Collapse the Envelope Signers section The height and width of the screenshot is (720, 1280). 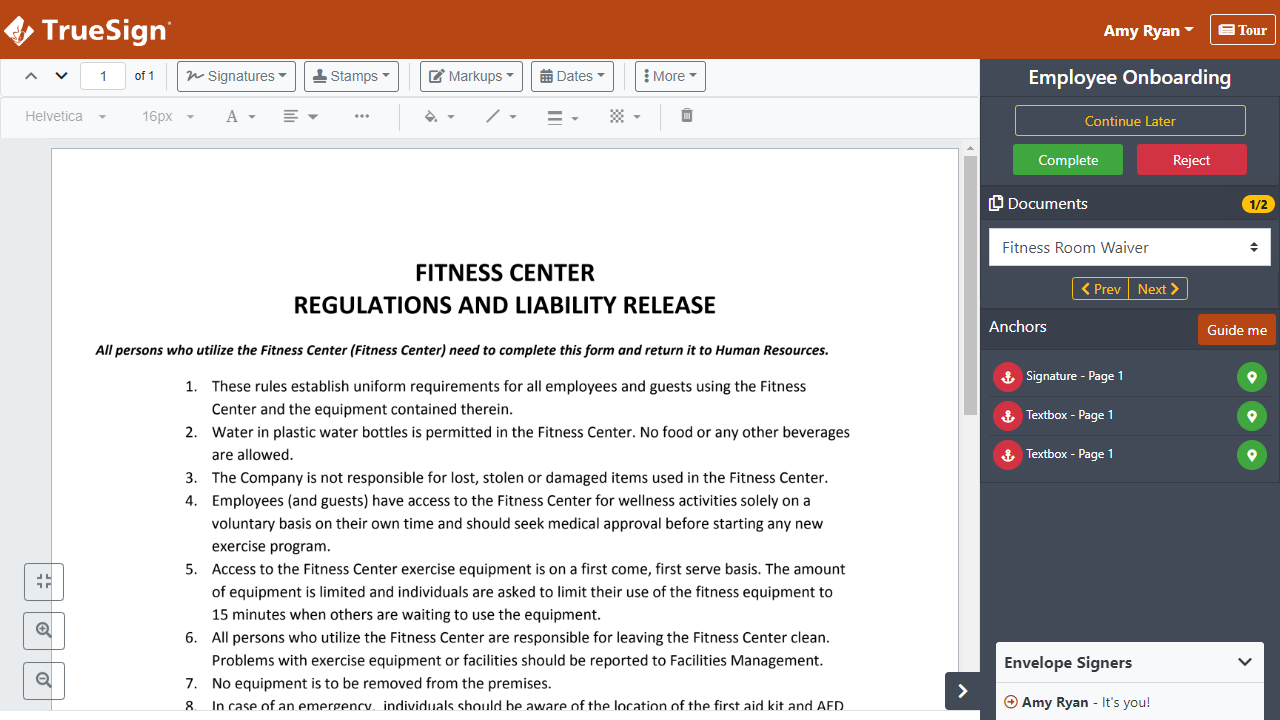click(x=1244, y=662)
